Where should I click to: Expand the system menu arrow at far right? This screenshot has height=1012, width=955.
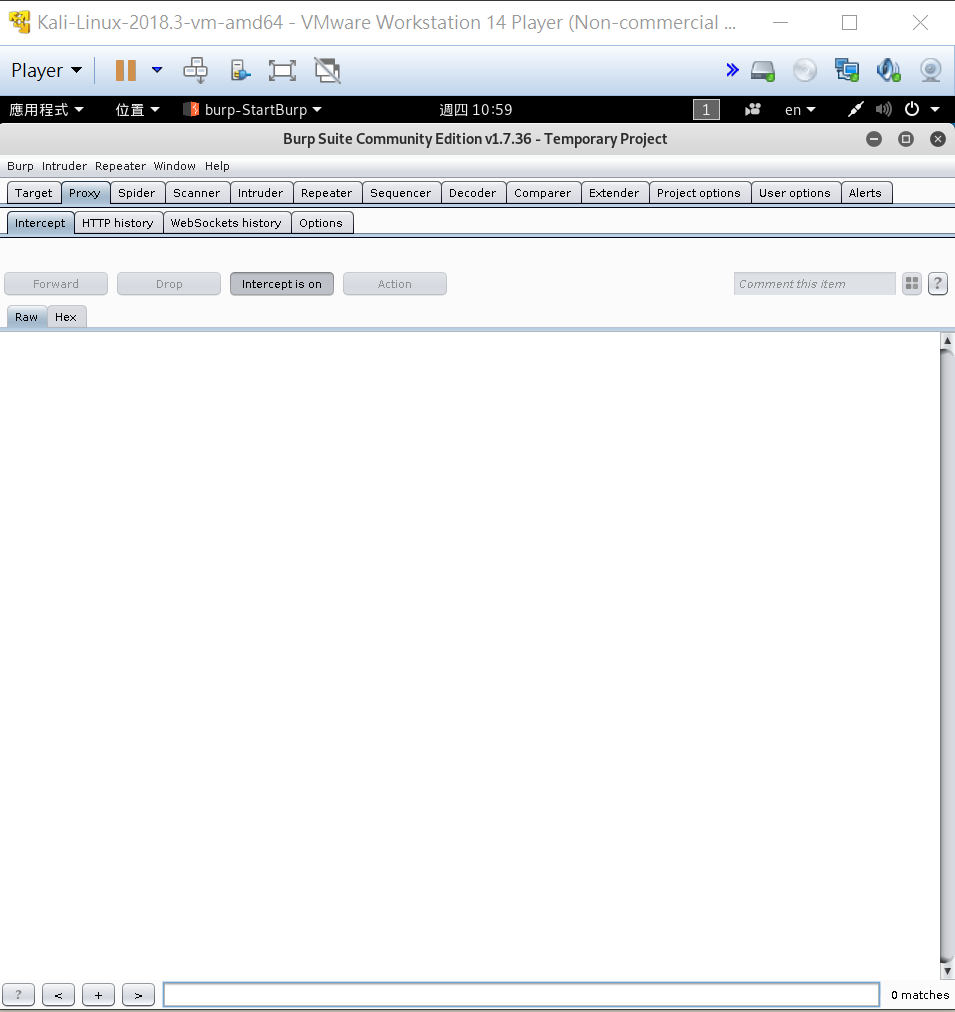coord(935,110)
